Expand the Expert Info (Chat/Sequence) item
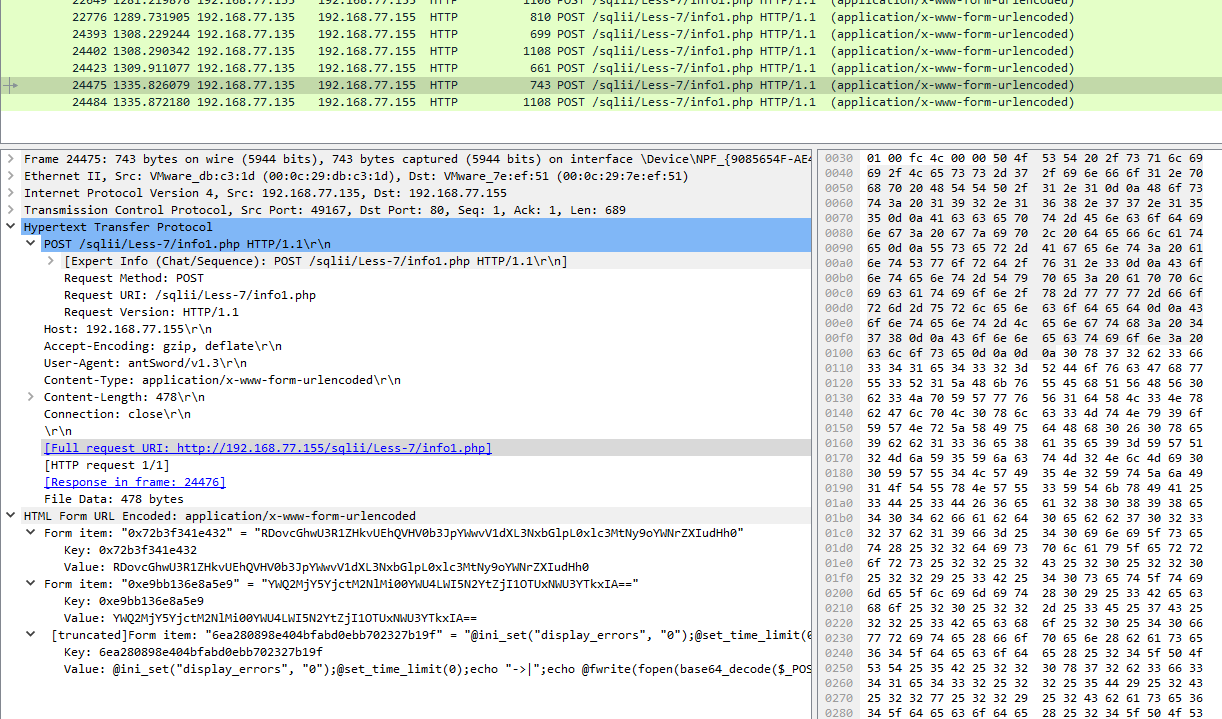Screen dimensions: 1222x719 point(51,261)
